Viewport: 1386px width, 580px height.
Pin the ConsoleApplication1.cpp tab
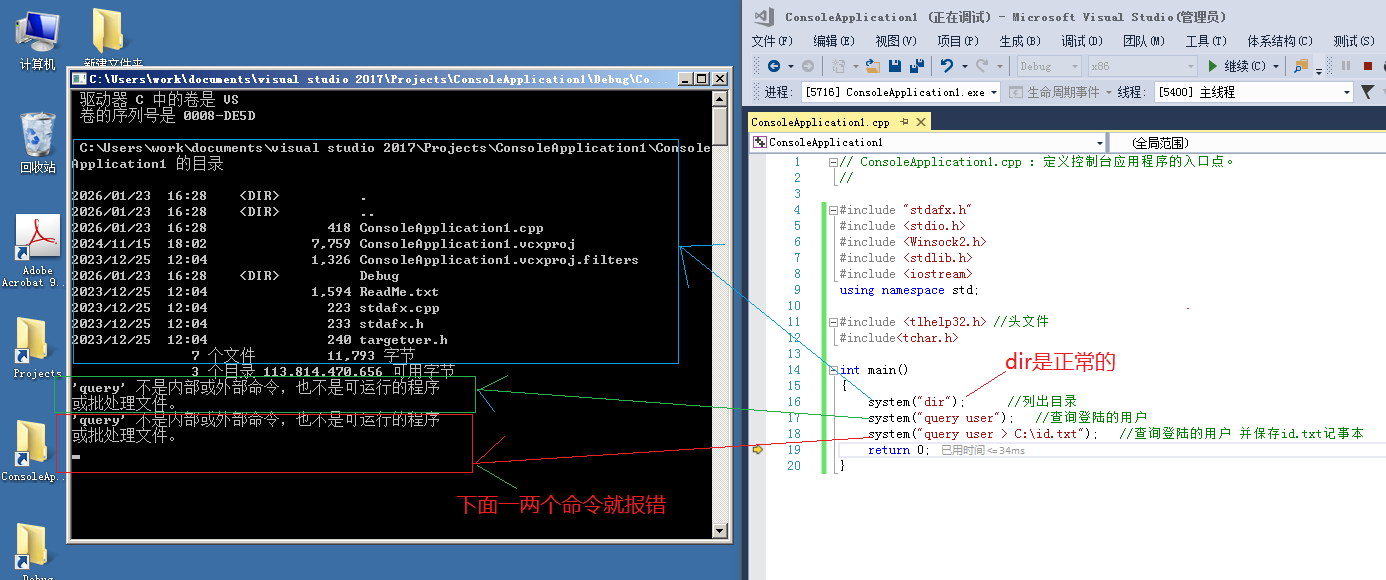click(x=904, y=122)
